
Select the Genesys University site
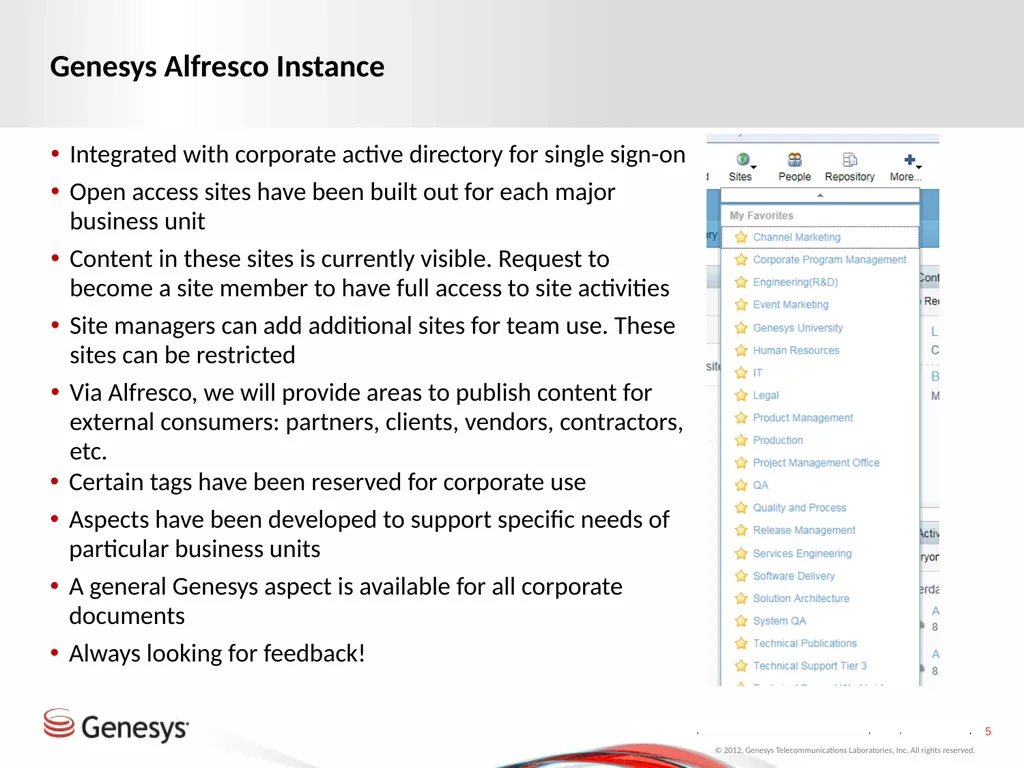798,328
